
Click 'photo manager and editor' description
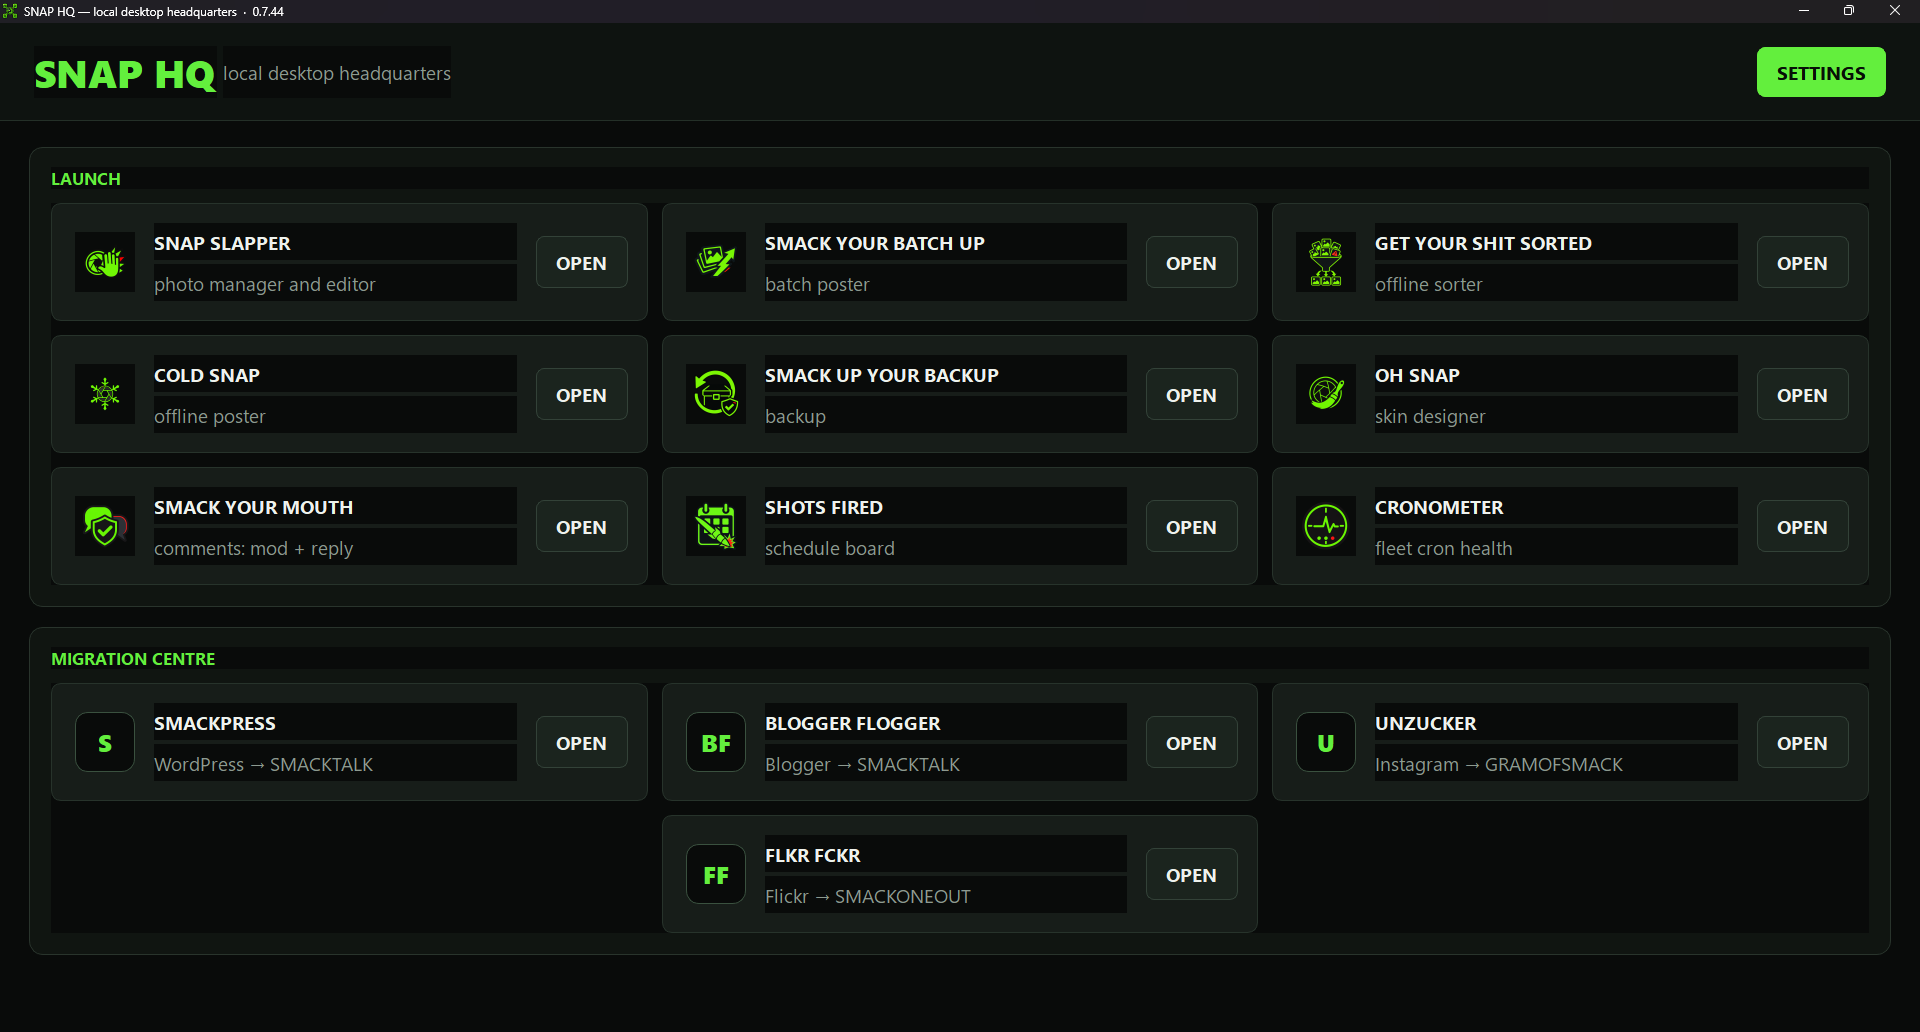point(265,284)
